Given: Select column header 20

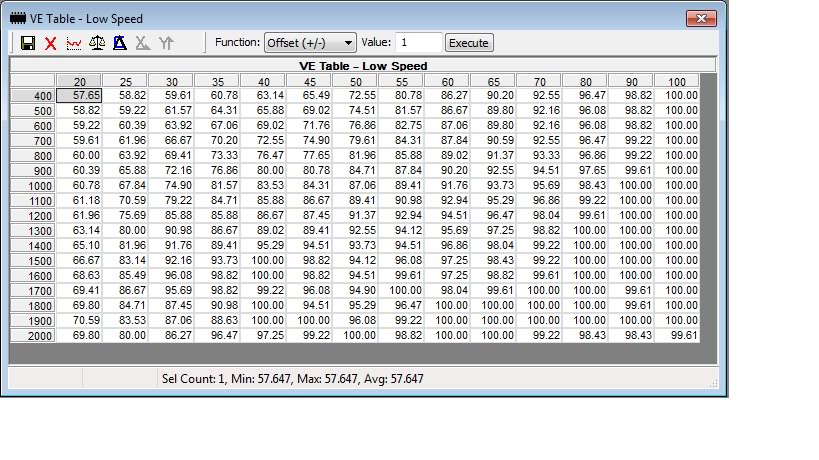Looking at the screenshot, I should point(79,81).
